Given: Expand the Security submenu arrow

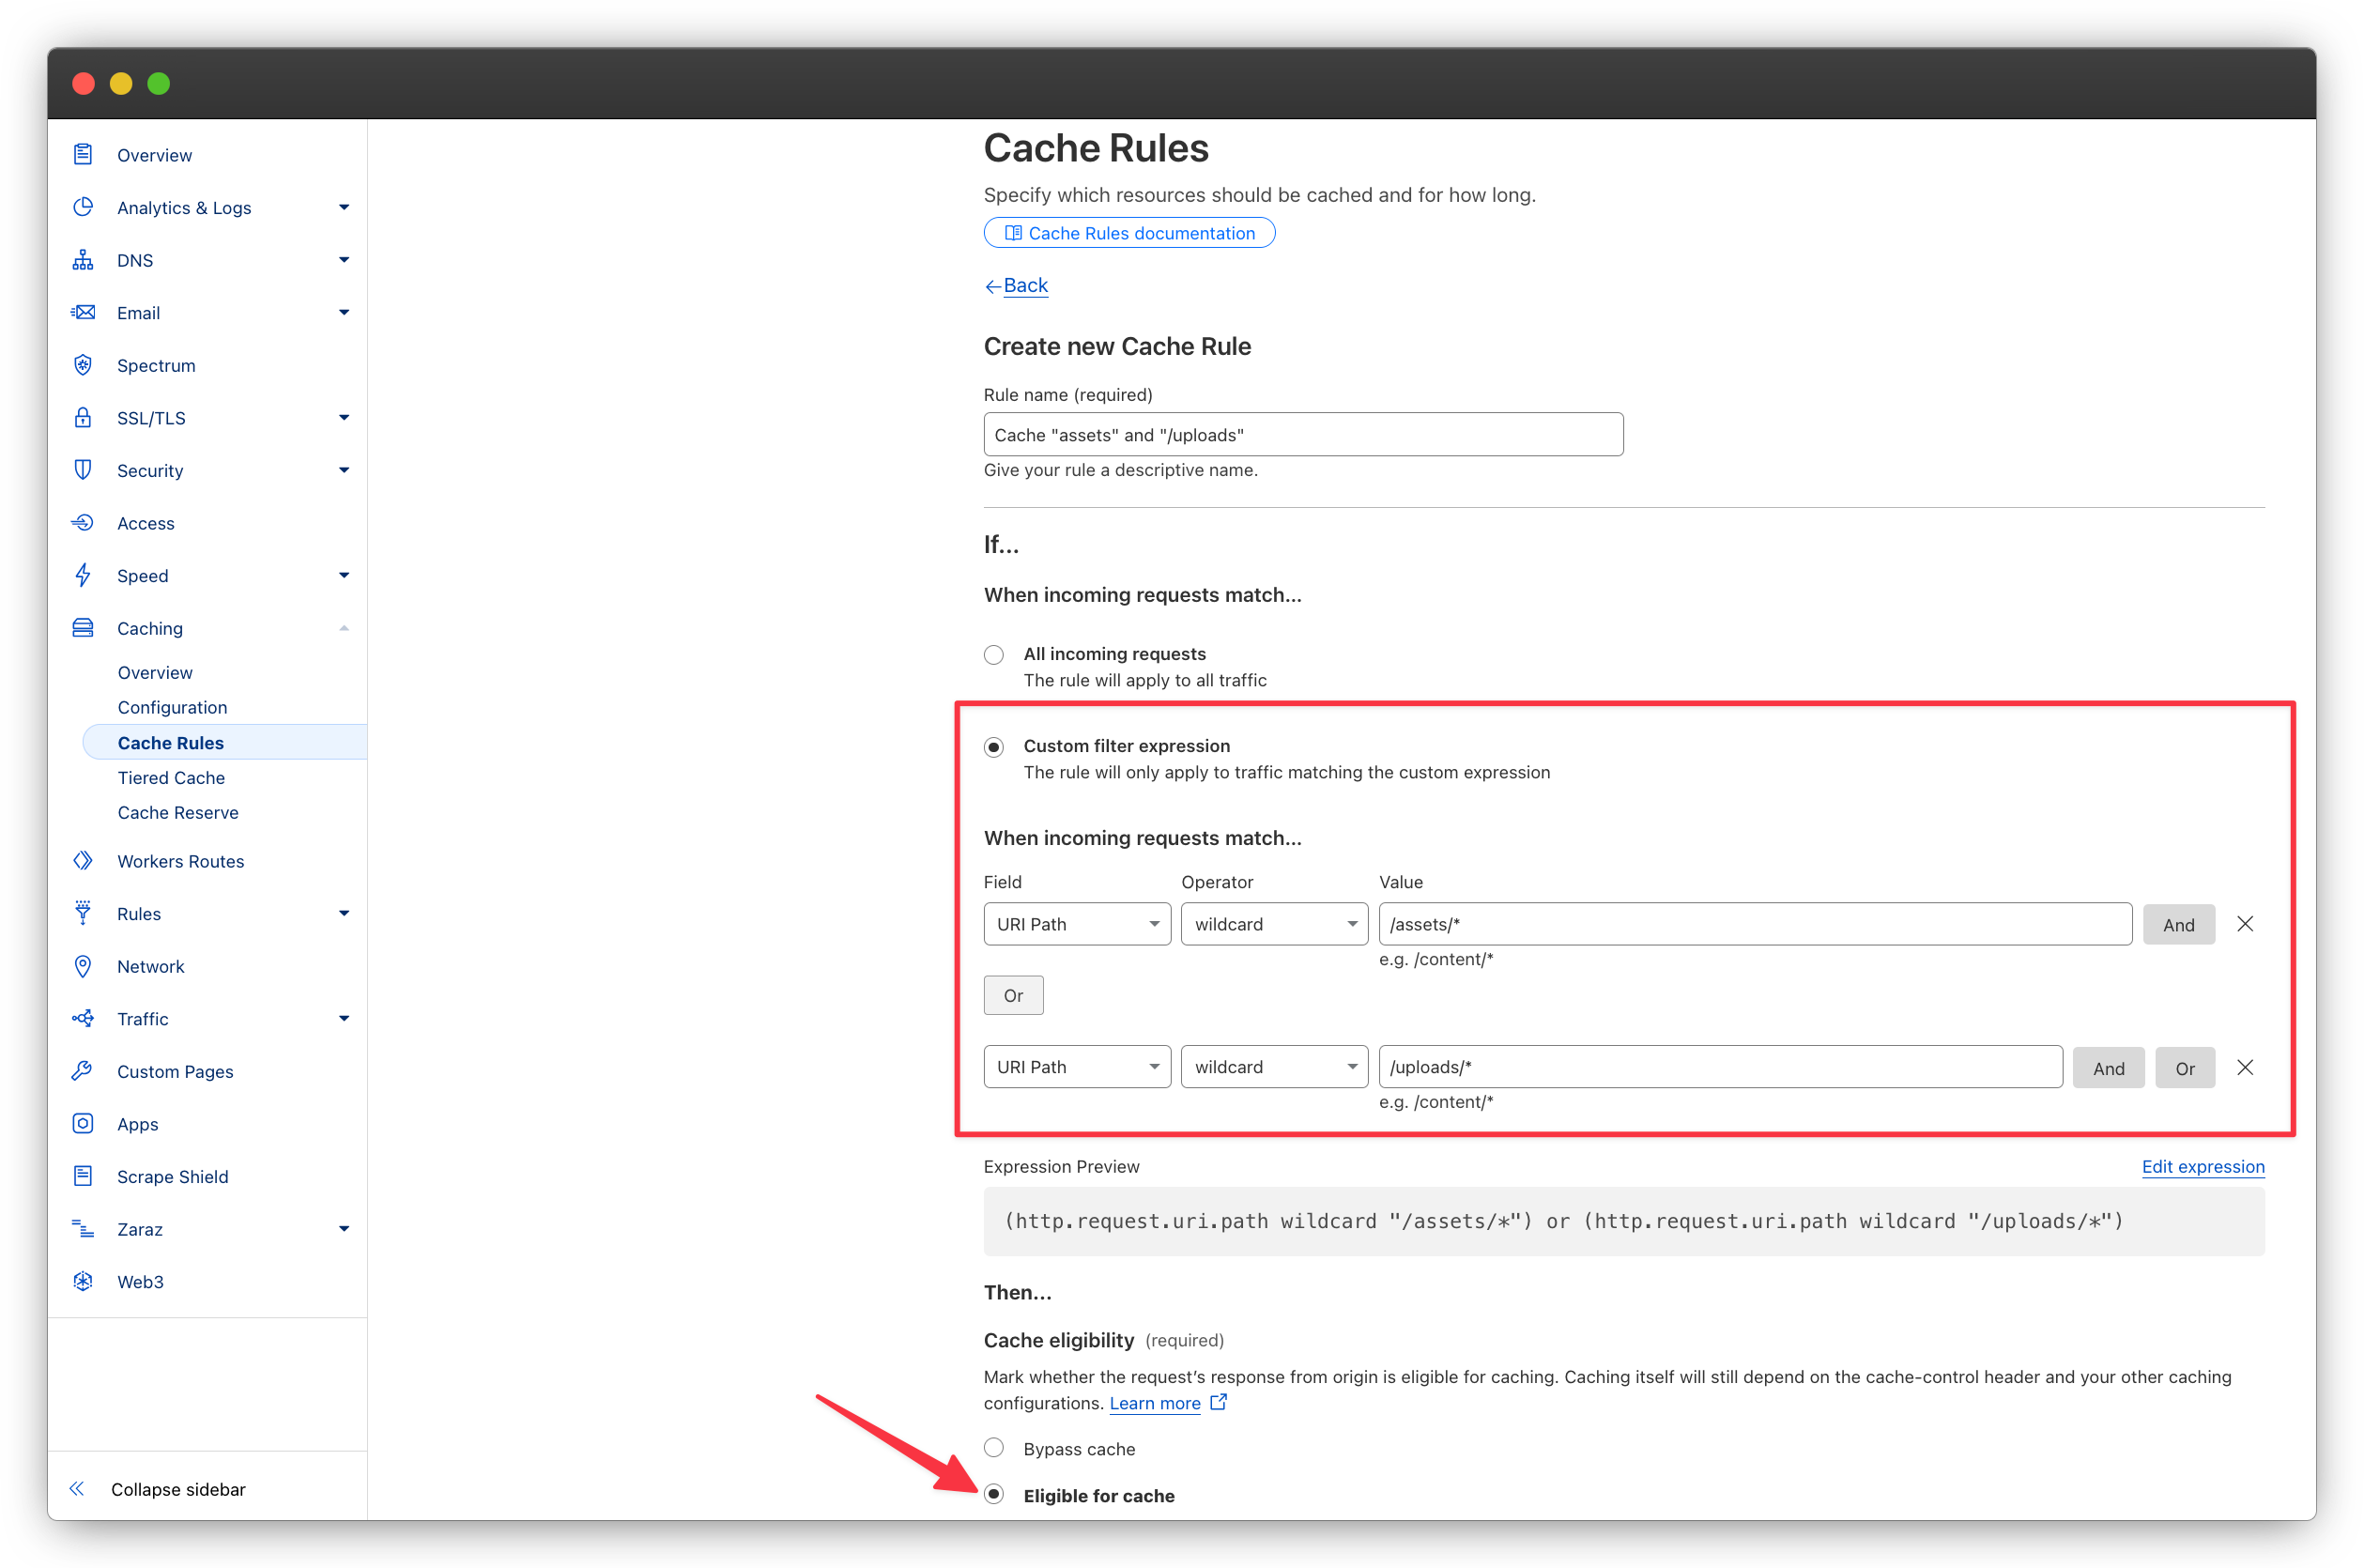Looking at the screenshot, I should (x=344, y=470).
